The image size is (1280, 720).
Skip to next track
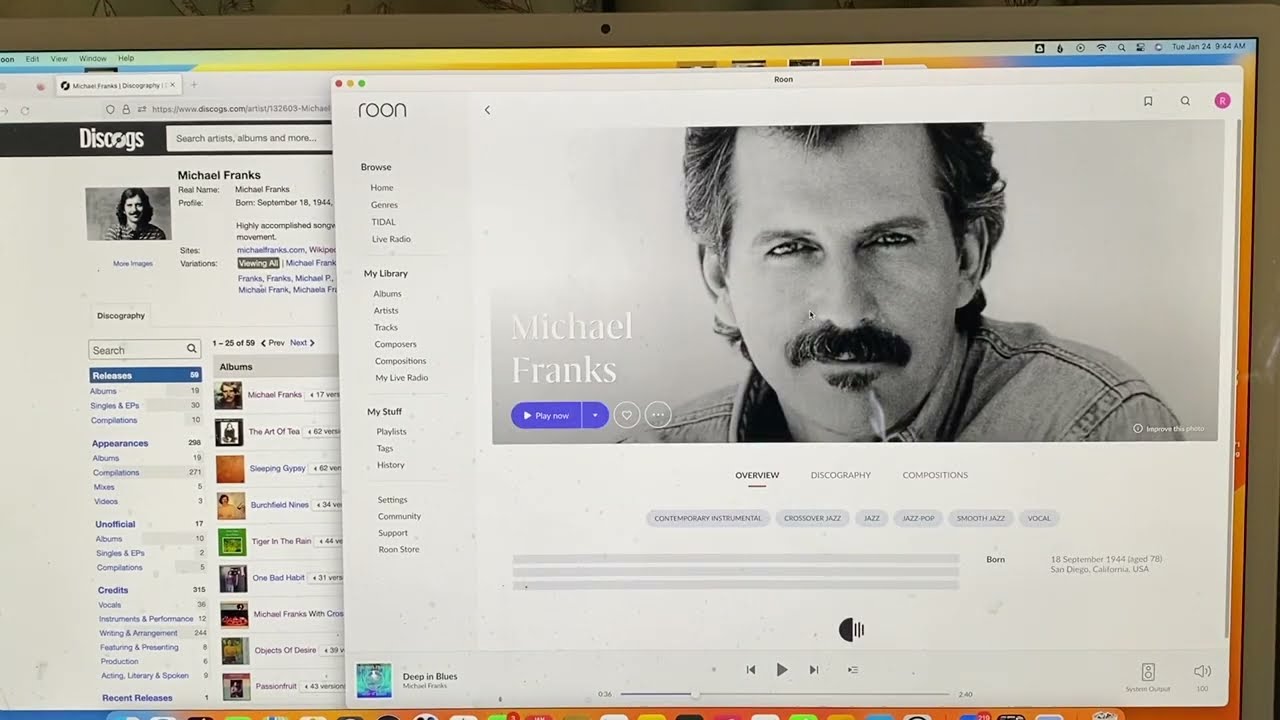click(814, 670)
